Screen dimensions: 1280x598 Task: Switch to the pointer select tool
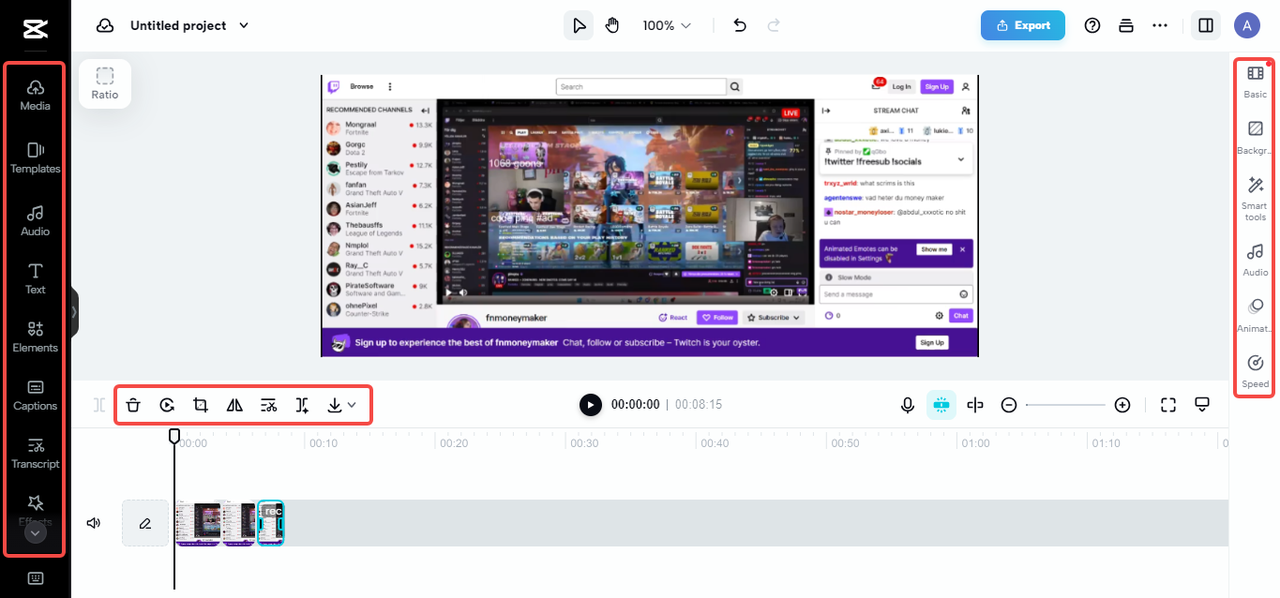coord(578,25)
